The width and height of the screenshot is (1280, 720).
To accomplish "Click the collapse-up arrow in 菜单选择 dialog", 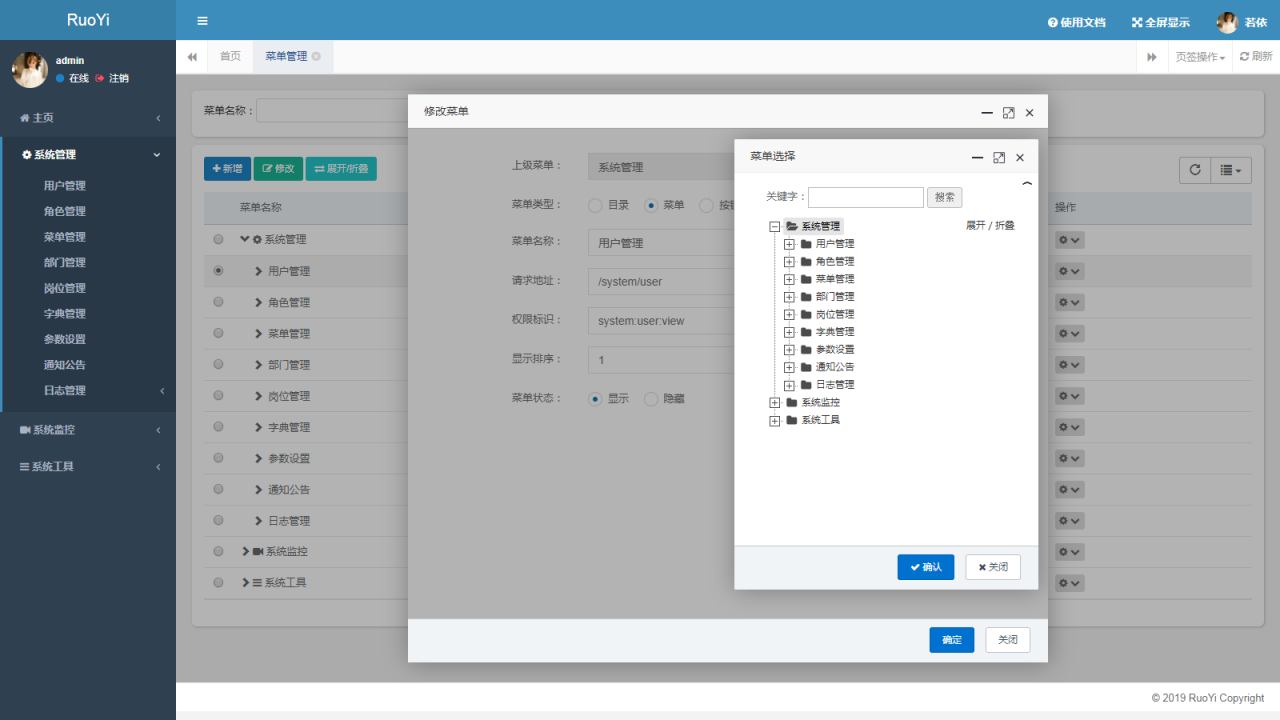I will click(x=1027, y=184).
